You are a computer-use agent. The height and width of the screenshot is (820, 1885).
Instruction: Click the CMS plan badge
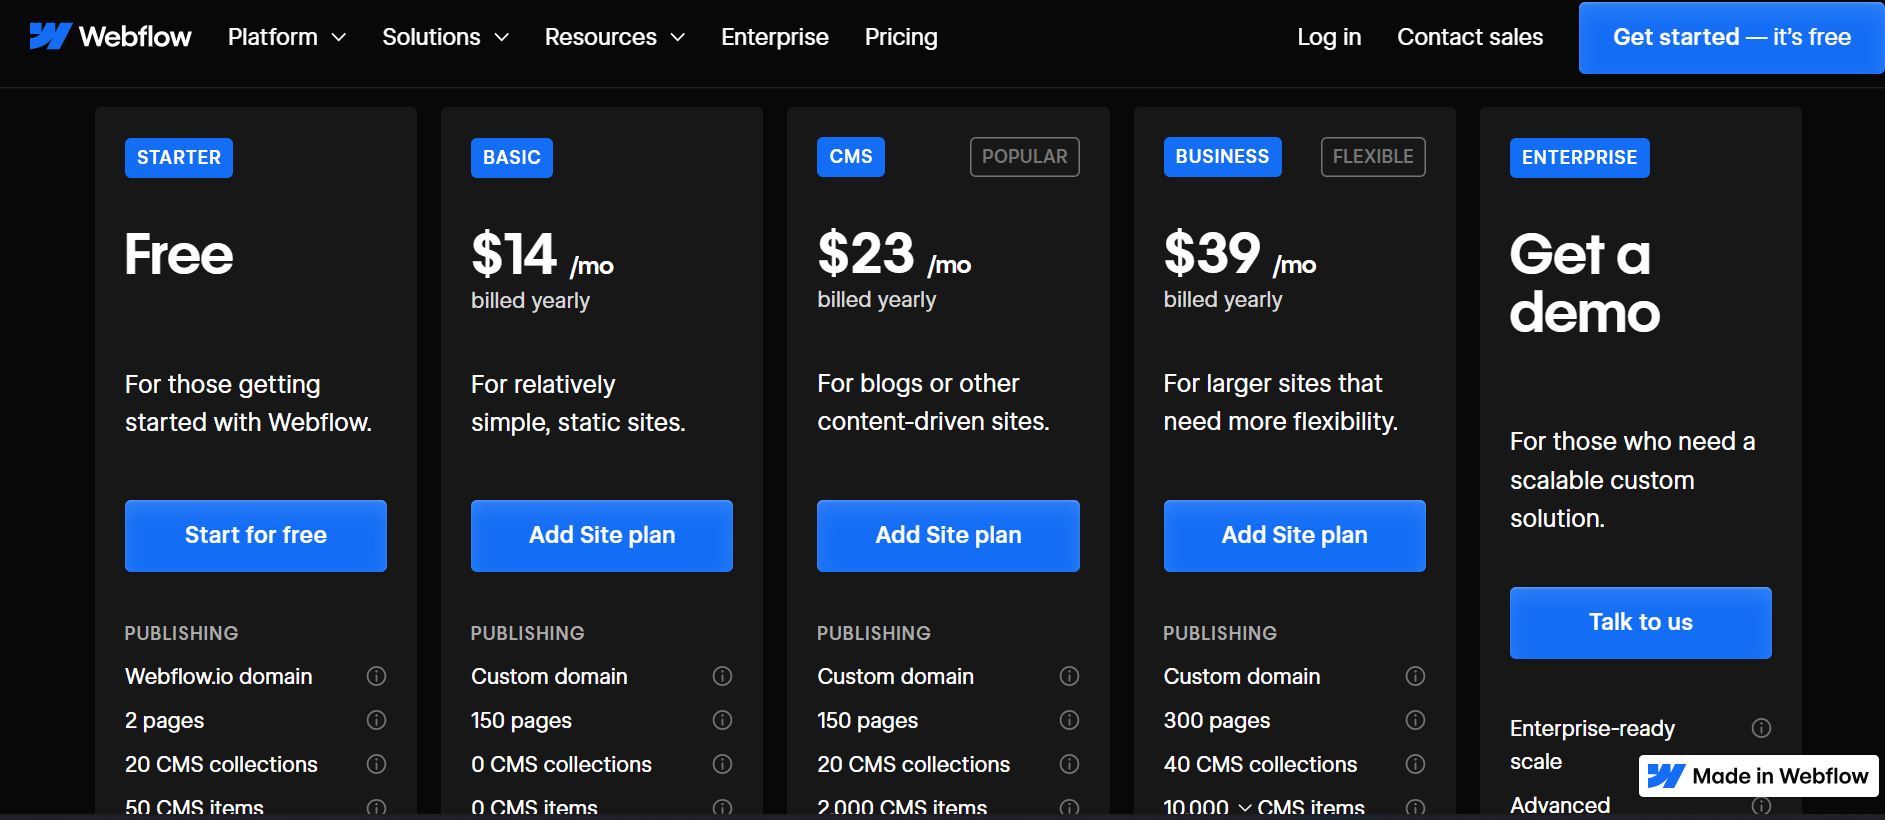pos(851,157)
